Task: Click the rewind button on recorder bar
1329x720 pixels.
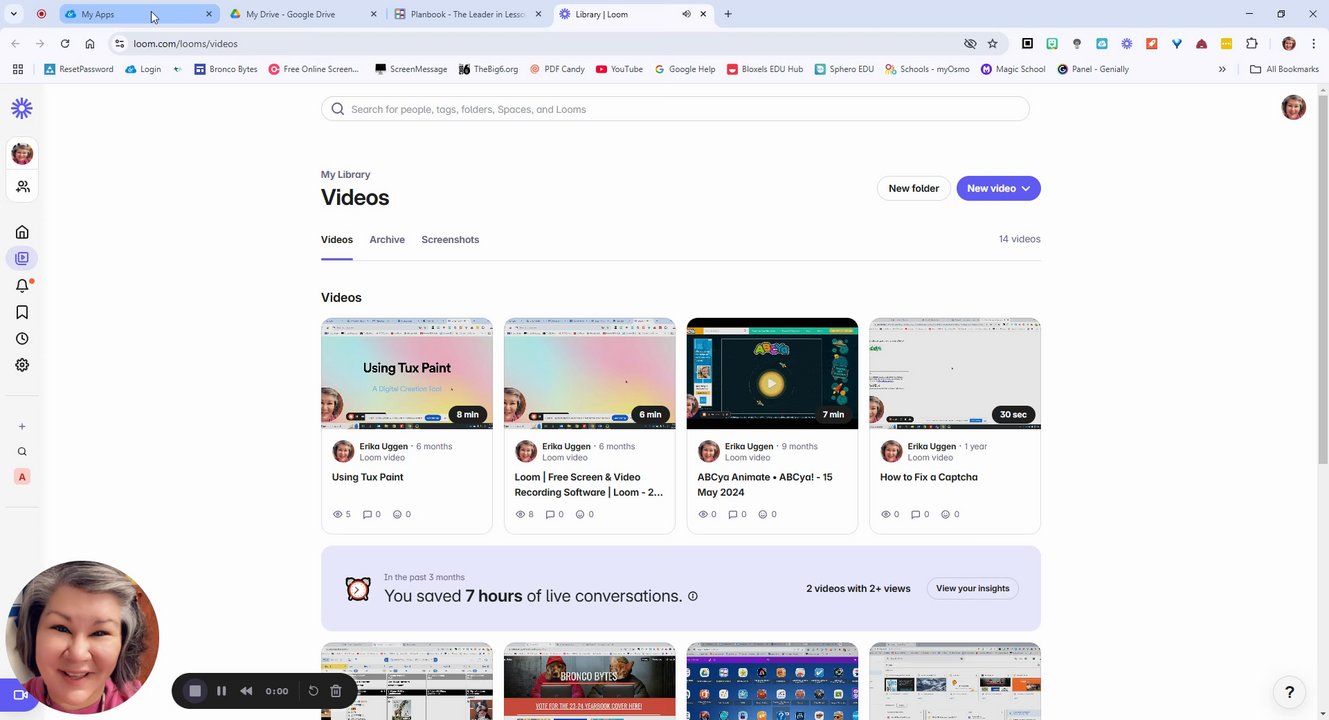Action: (246, 691)
